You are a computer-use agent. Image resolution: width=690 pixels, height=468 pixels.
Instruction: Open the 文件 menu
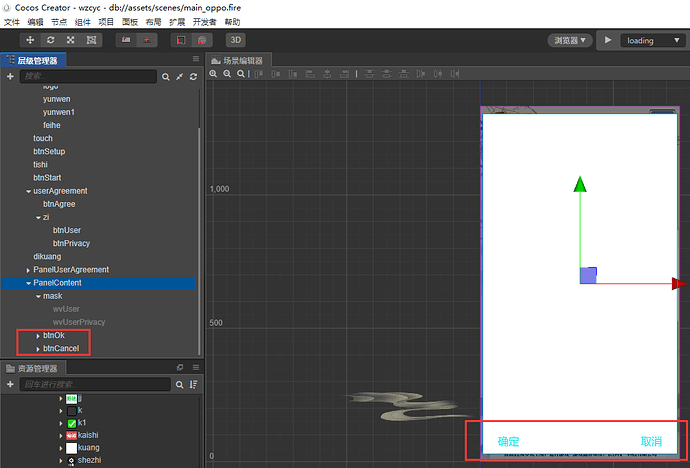[x=11, y=22]
